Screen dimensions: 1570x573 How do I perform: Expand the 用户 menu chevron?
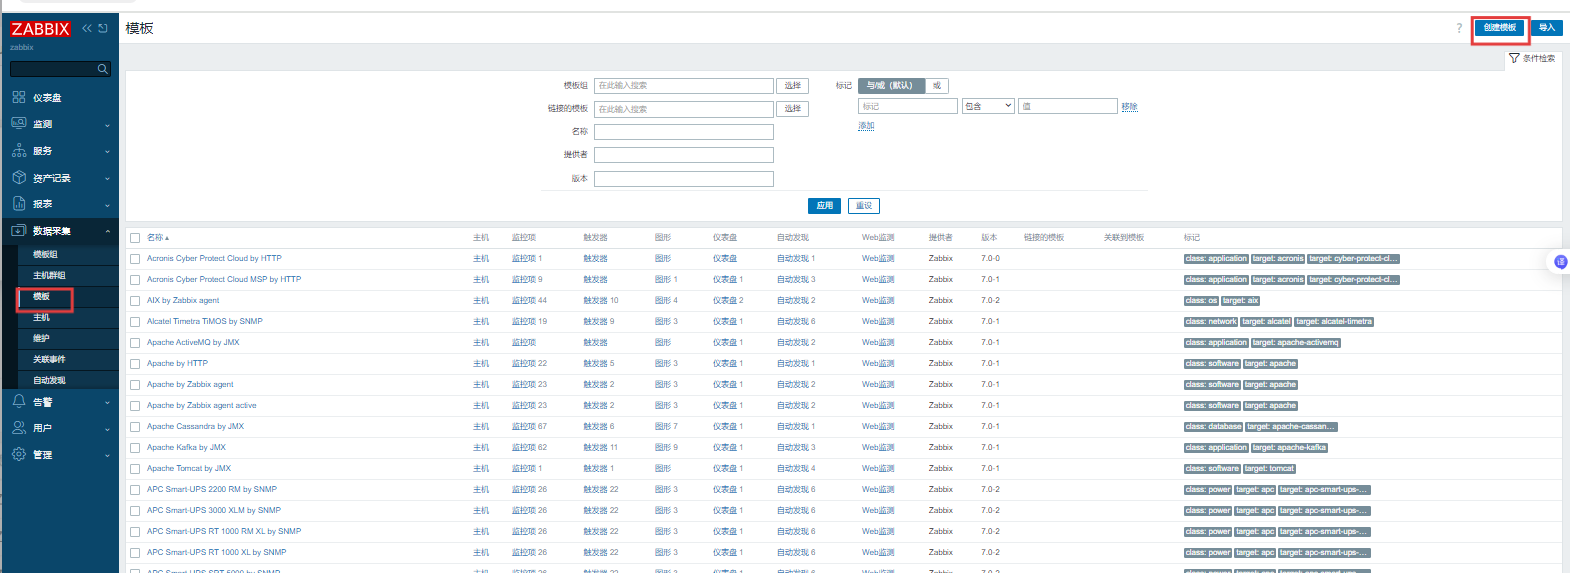[x=107, y=429]
